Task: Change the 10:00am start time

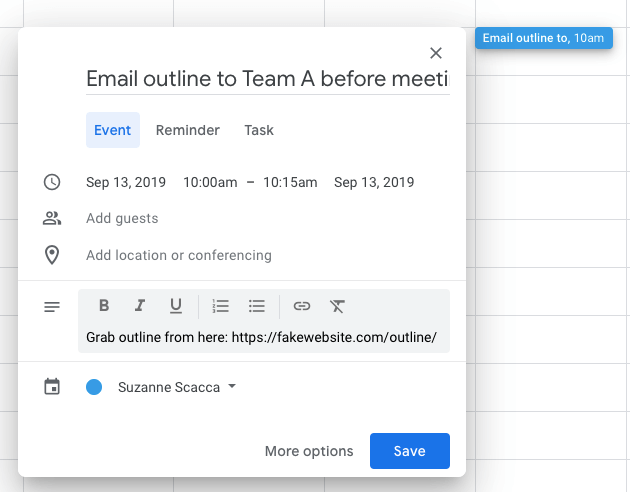Action: [210, 182]
